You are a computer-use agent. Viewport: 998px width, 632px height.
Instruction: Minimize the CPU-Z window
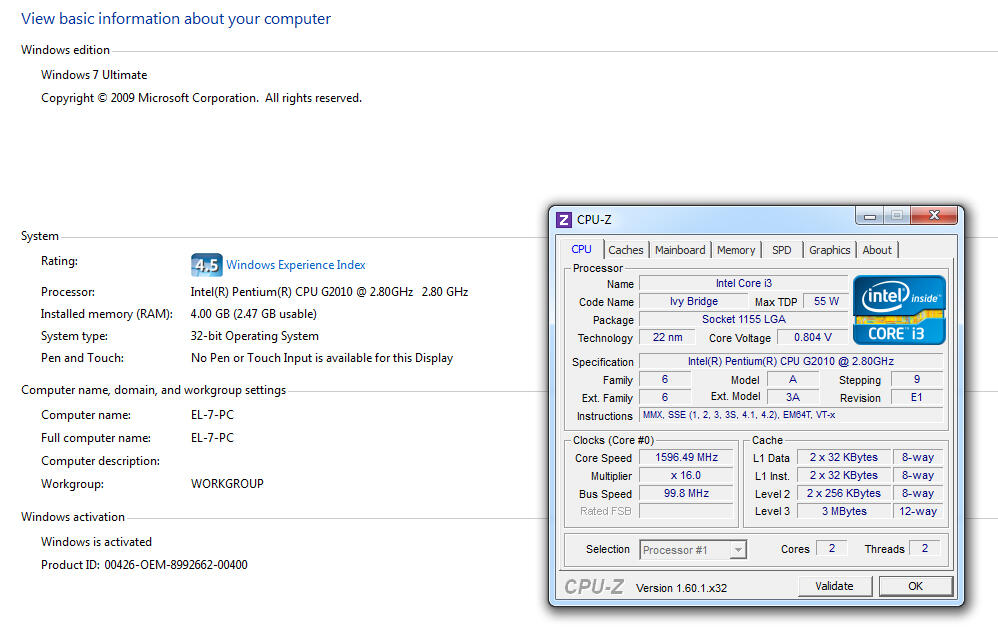869,216
